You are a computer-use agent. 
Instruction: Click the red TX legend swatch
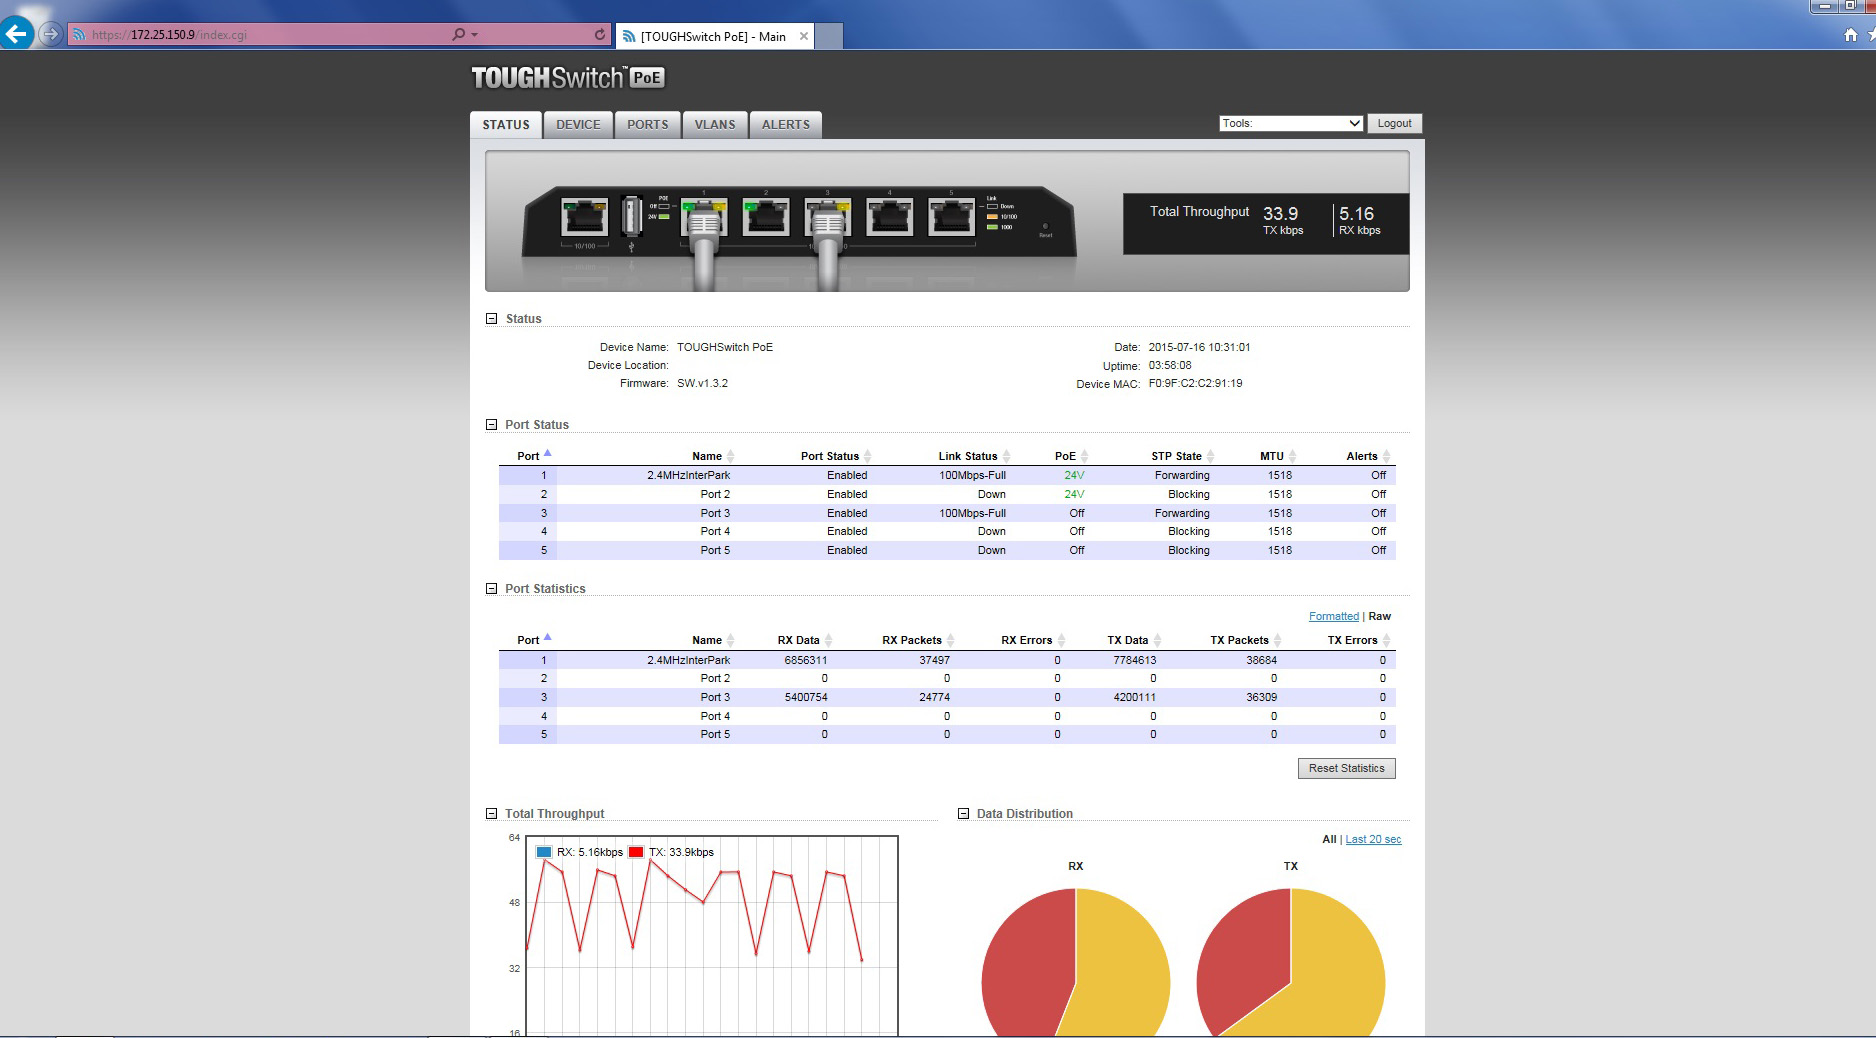point(636,852)
